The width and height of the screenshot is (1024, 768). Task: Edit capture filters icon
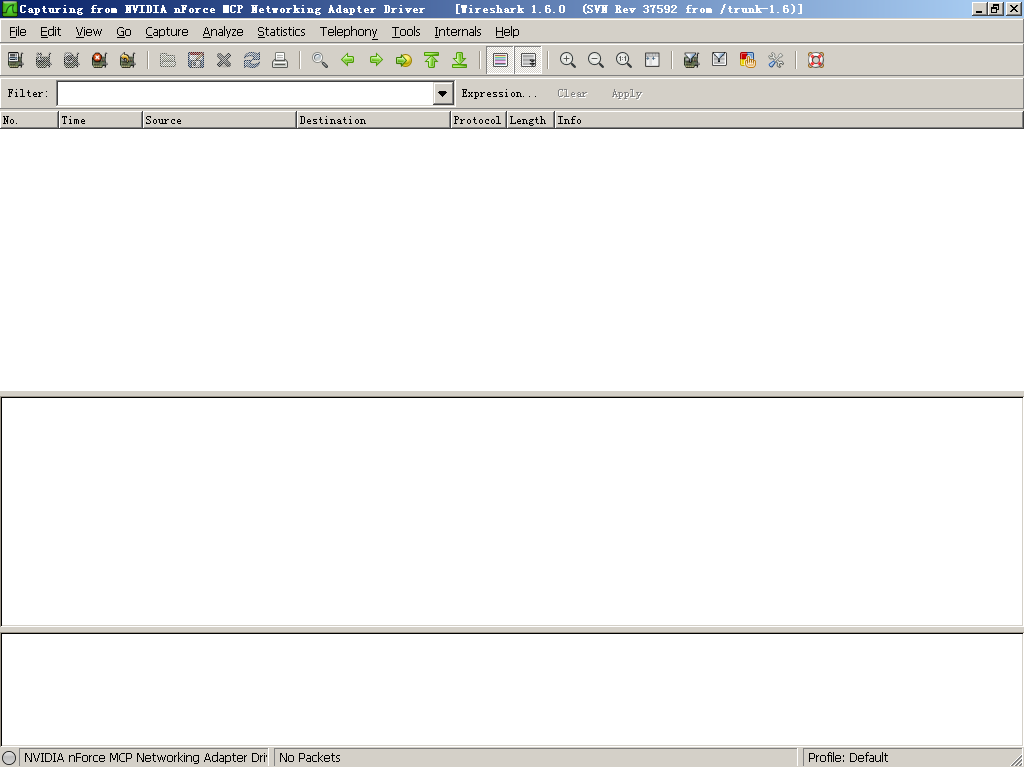click(692, 60)
